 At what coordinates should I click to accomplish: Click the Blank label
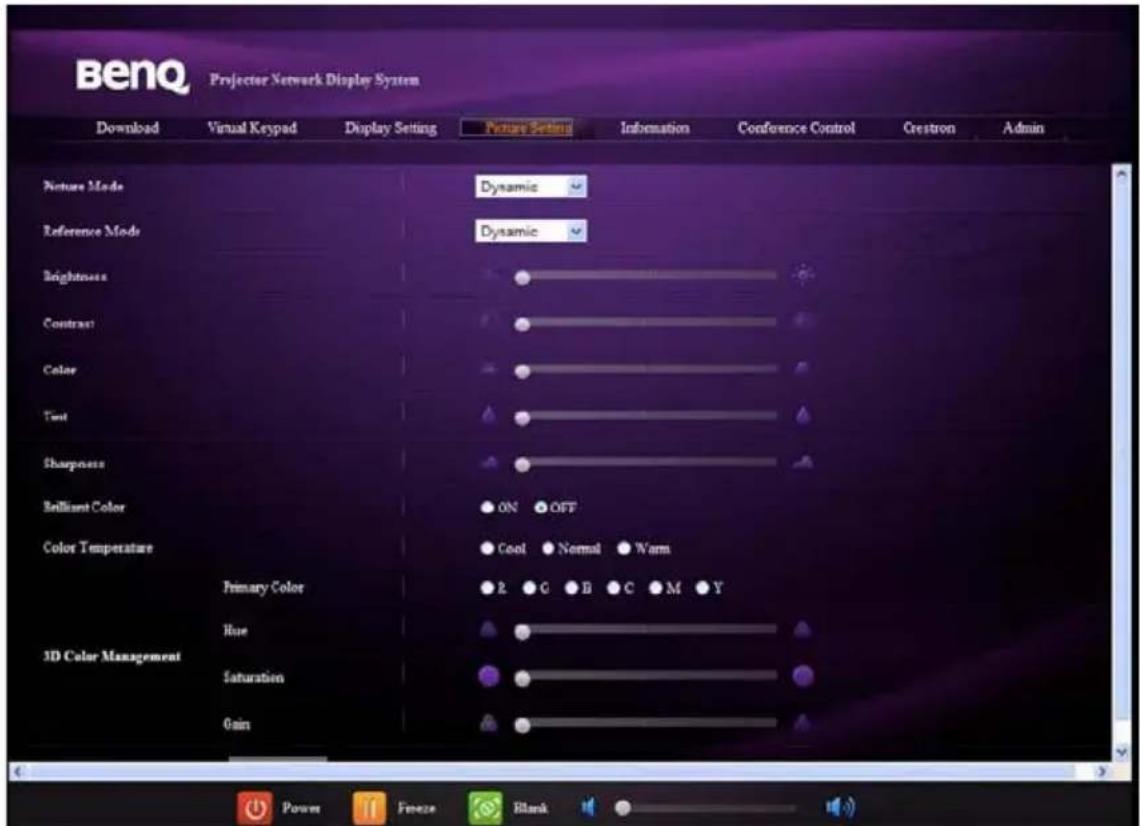[x=530, y=808]
